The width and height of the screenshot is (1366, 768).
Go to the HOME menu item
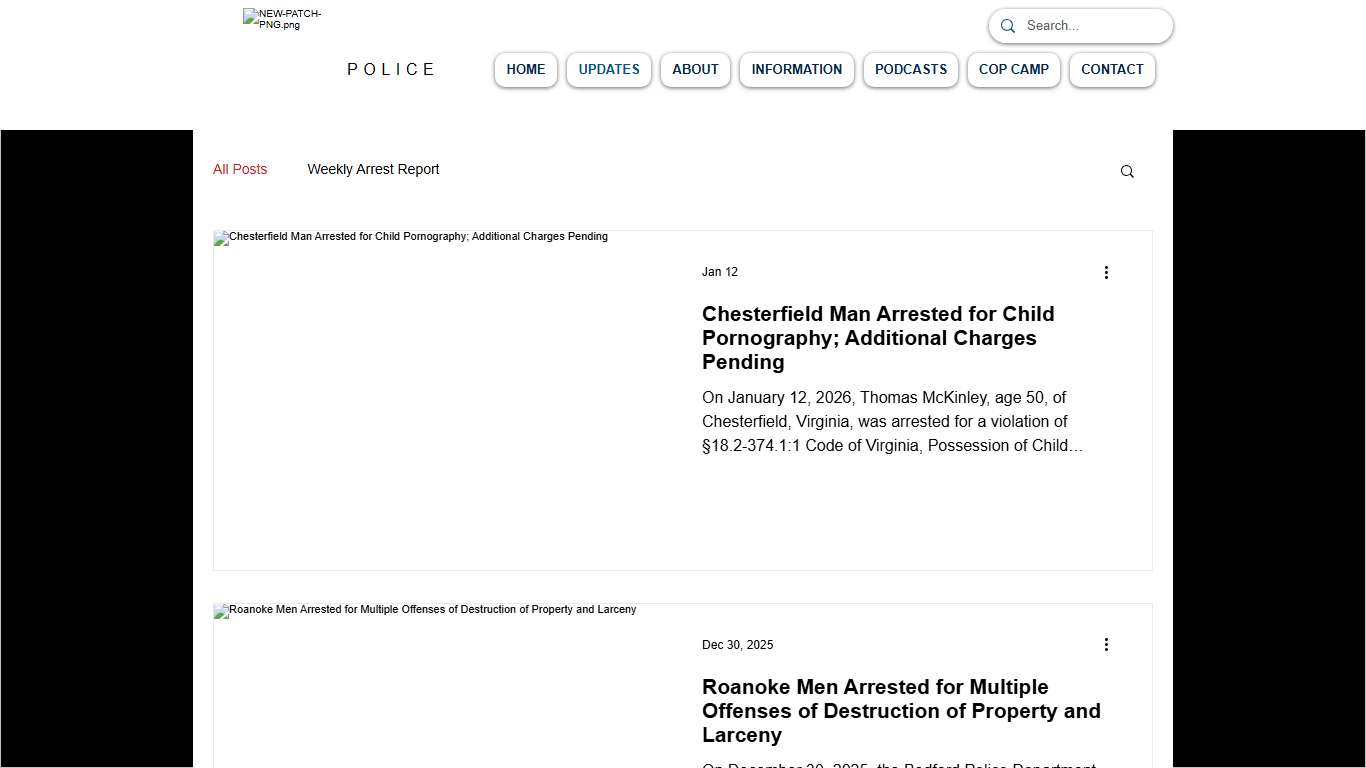tap(526, 70)
